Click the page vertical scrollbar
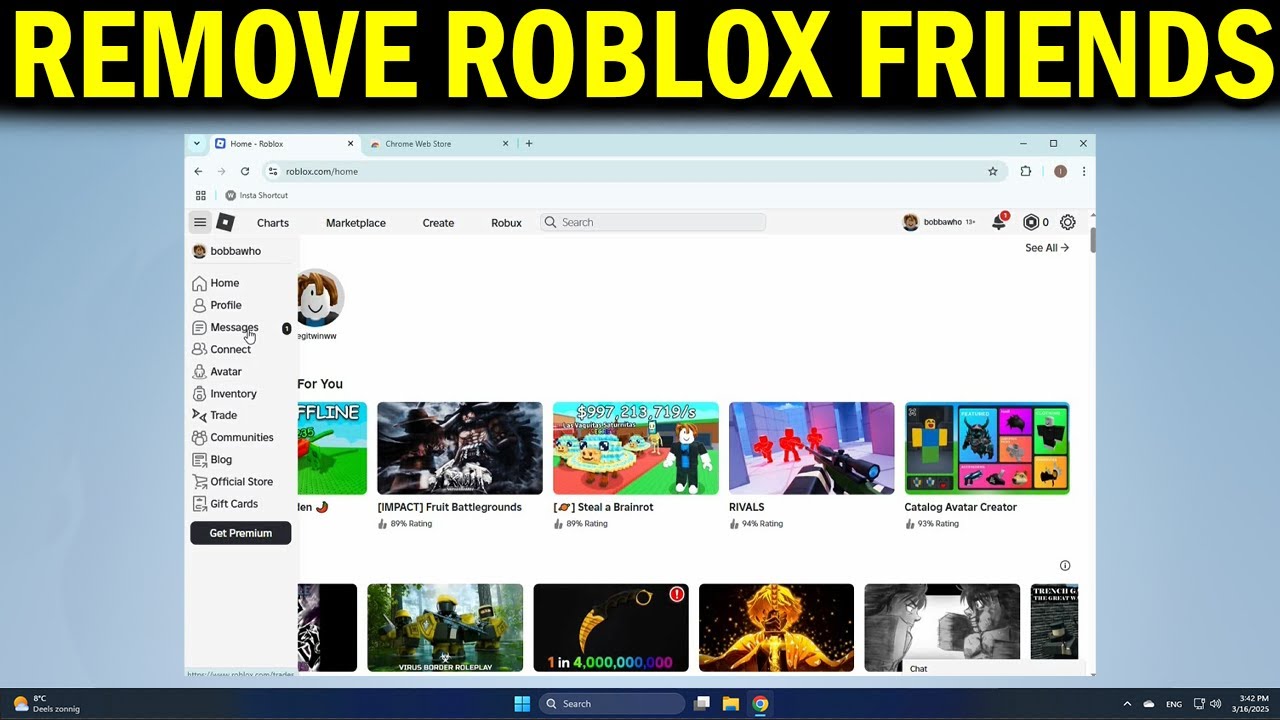1280x720 pixels. (x=1092, y=240)
